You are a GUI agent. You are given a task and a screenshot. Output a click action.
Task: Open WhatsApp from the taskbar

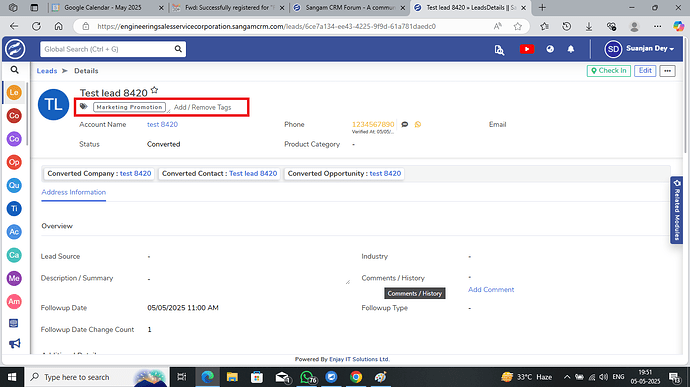[307, 377]
